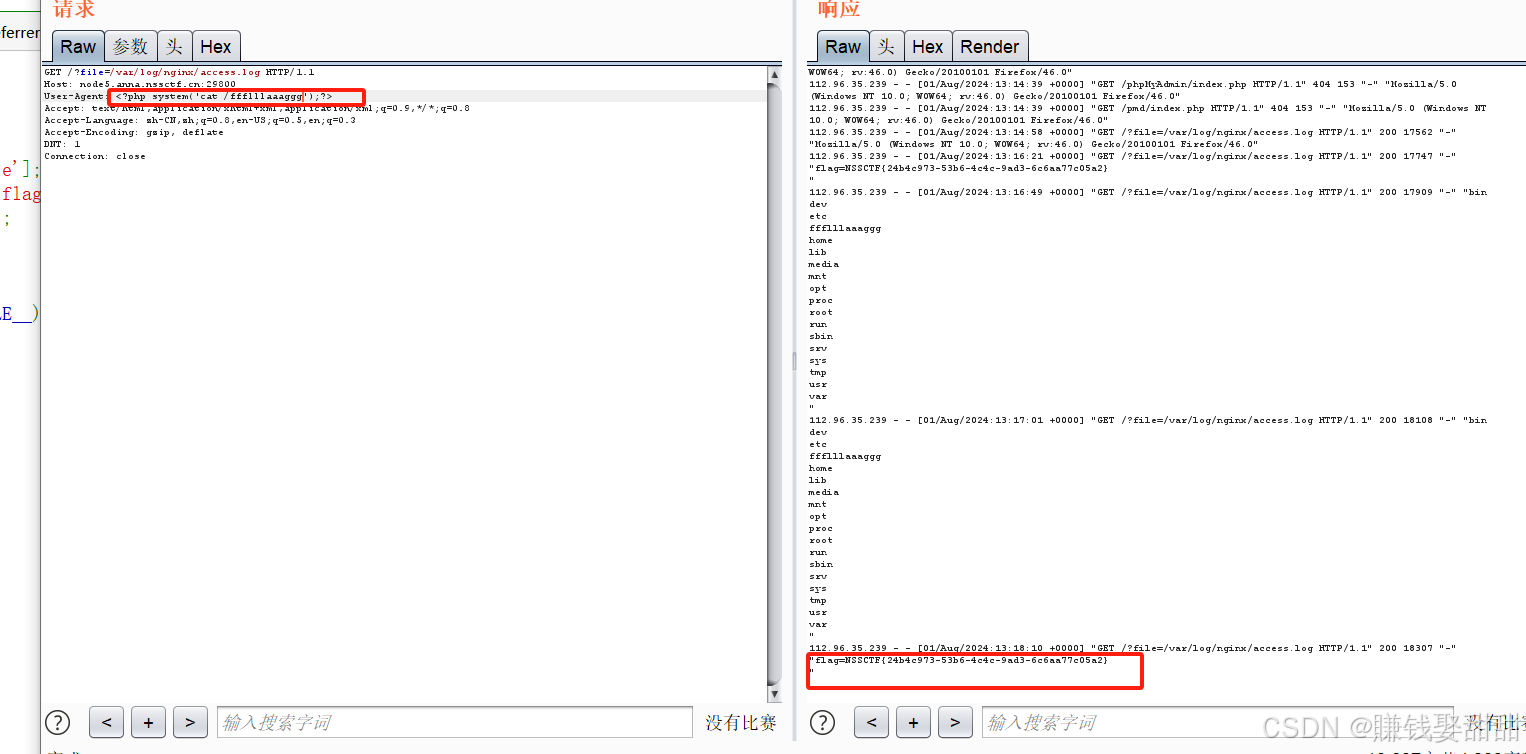The width and height of the screenshot is (1526, 754).
Task: Open the request 参数 tab
Action: click(x=130, y=47)
